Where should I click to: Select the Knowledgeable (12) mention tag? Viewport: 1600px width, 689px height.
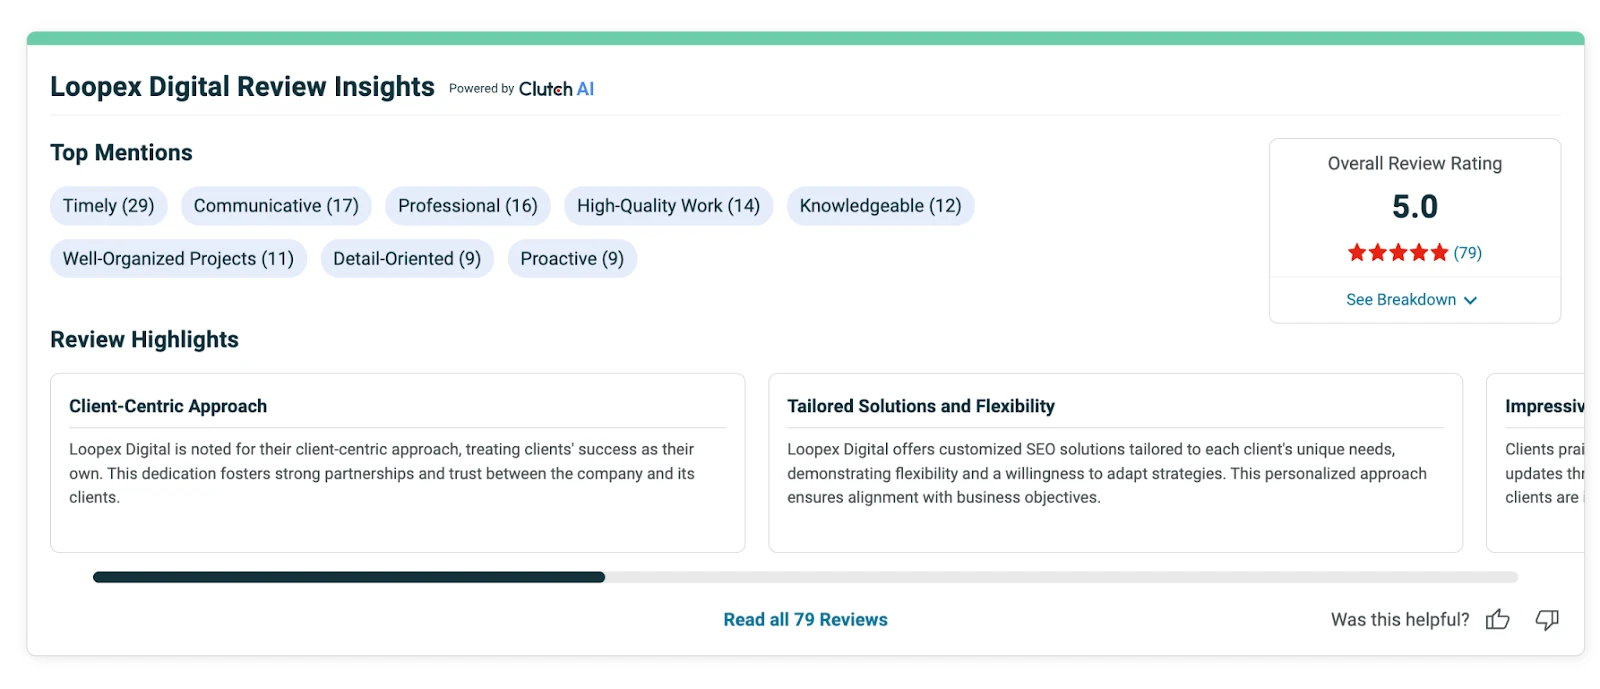coord(880,206)
